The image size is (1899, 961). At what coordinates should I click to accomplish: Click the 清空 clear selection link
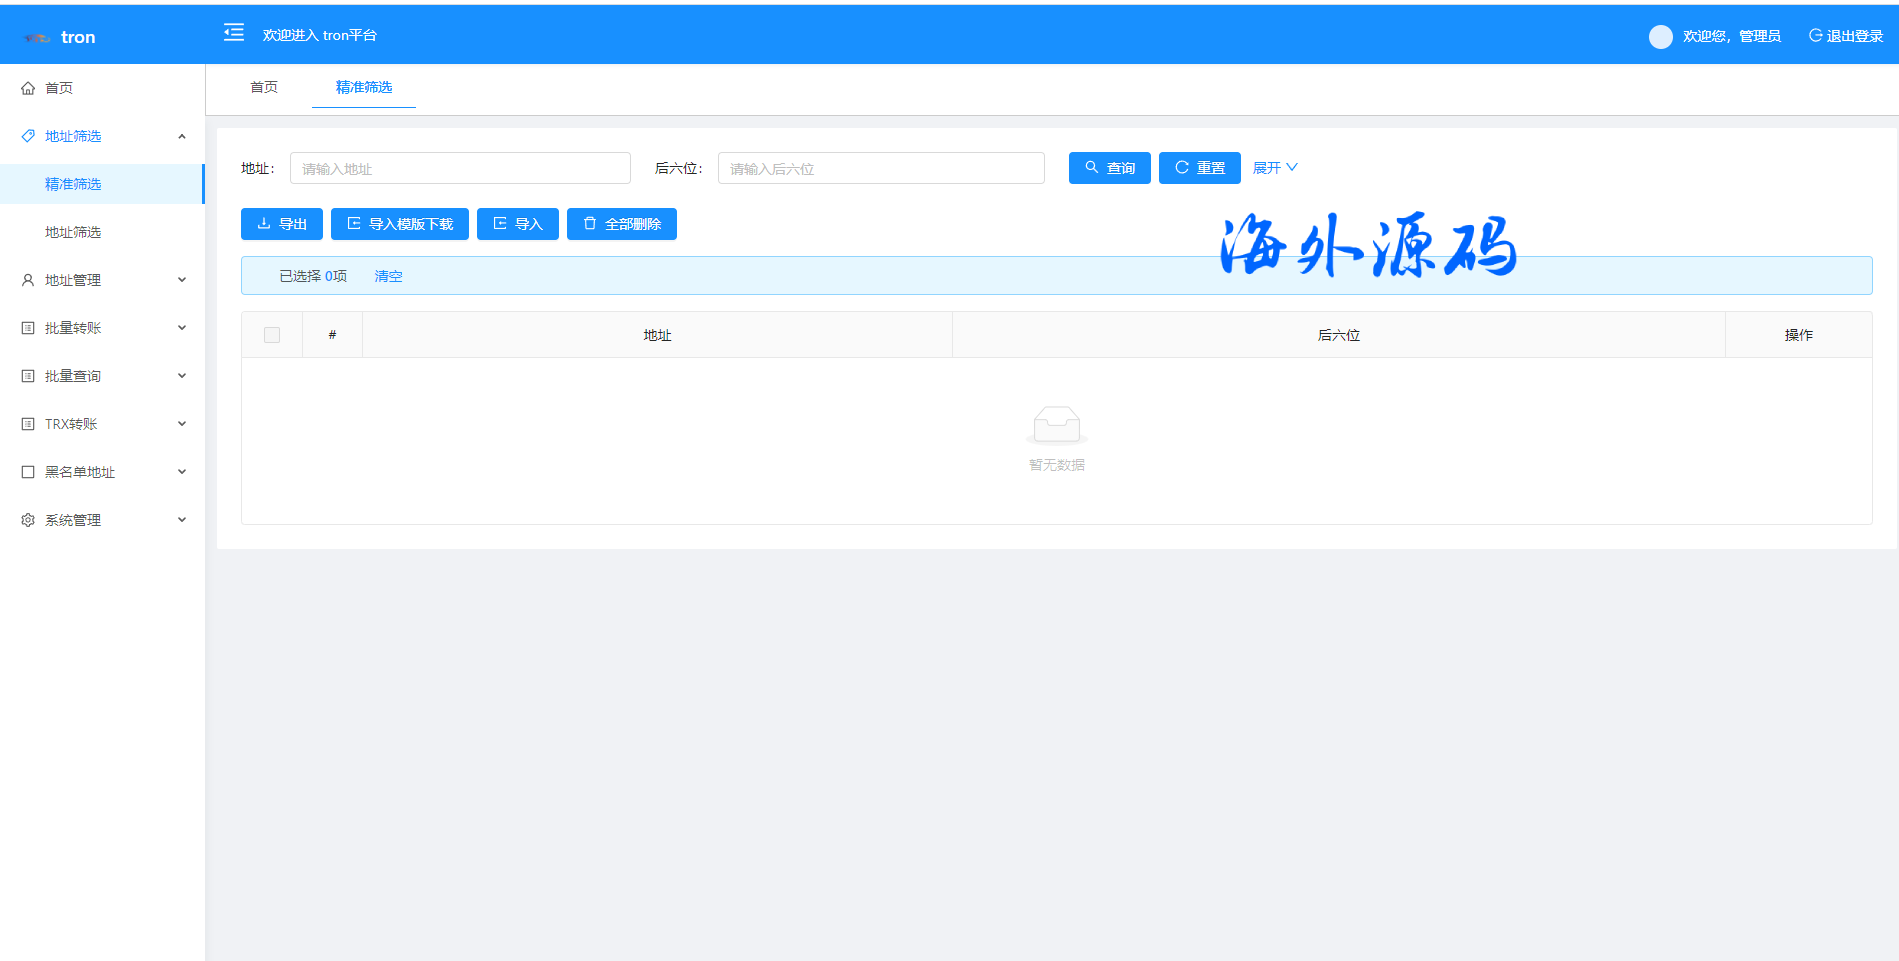[388, 276]
